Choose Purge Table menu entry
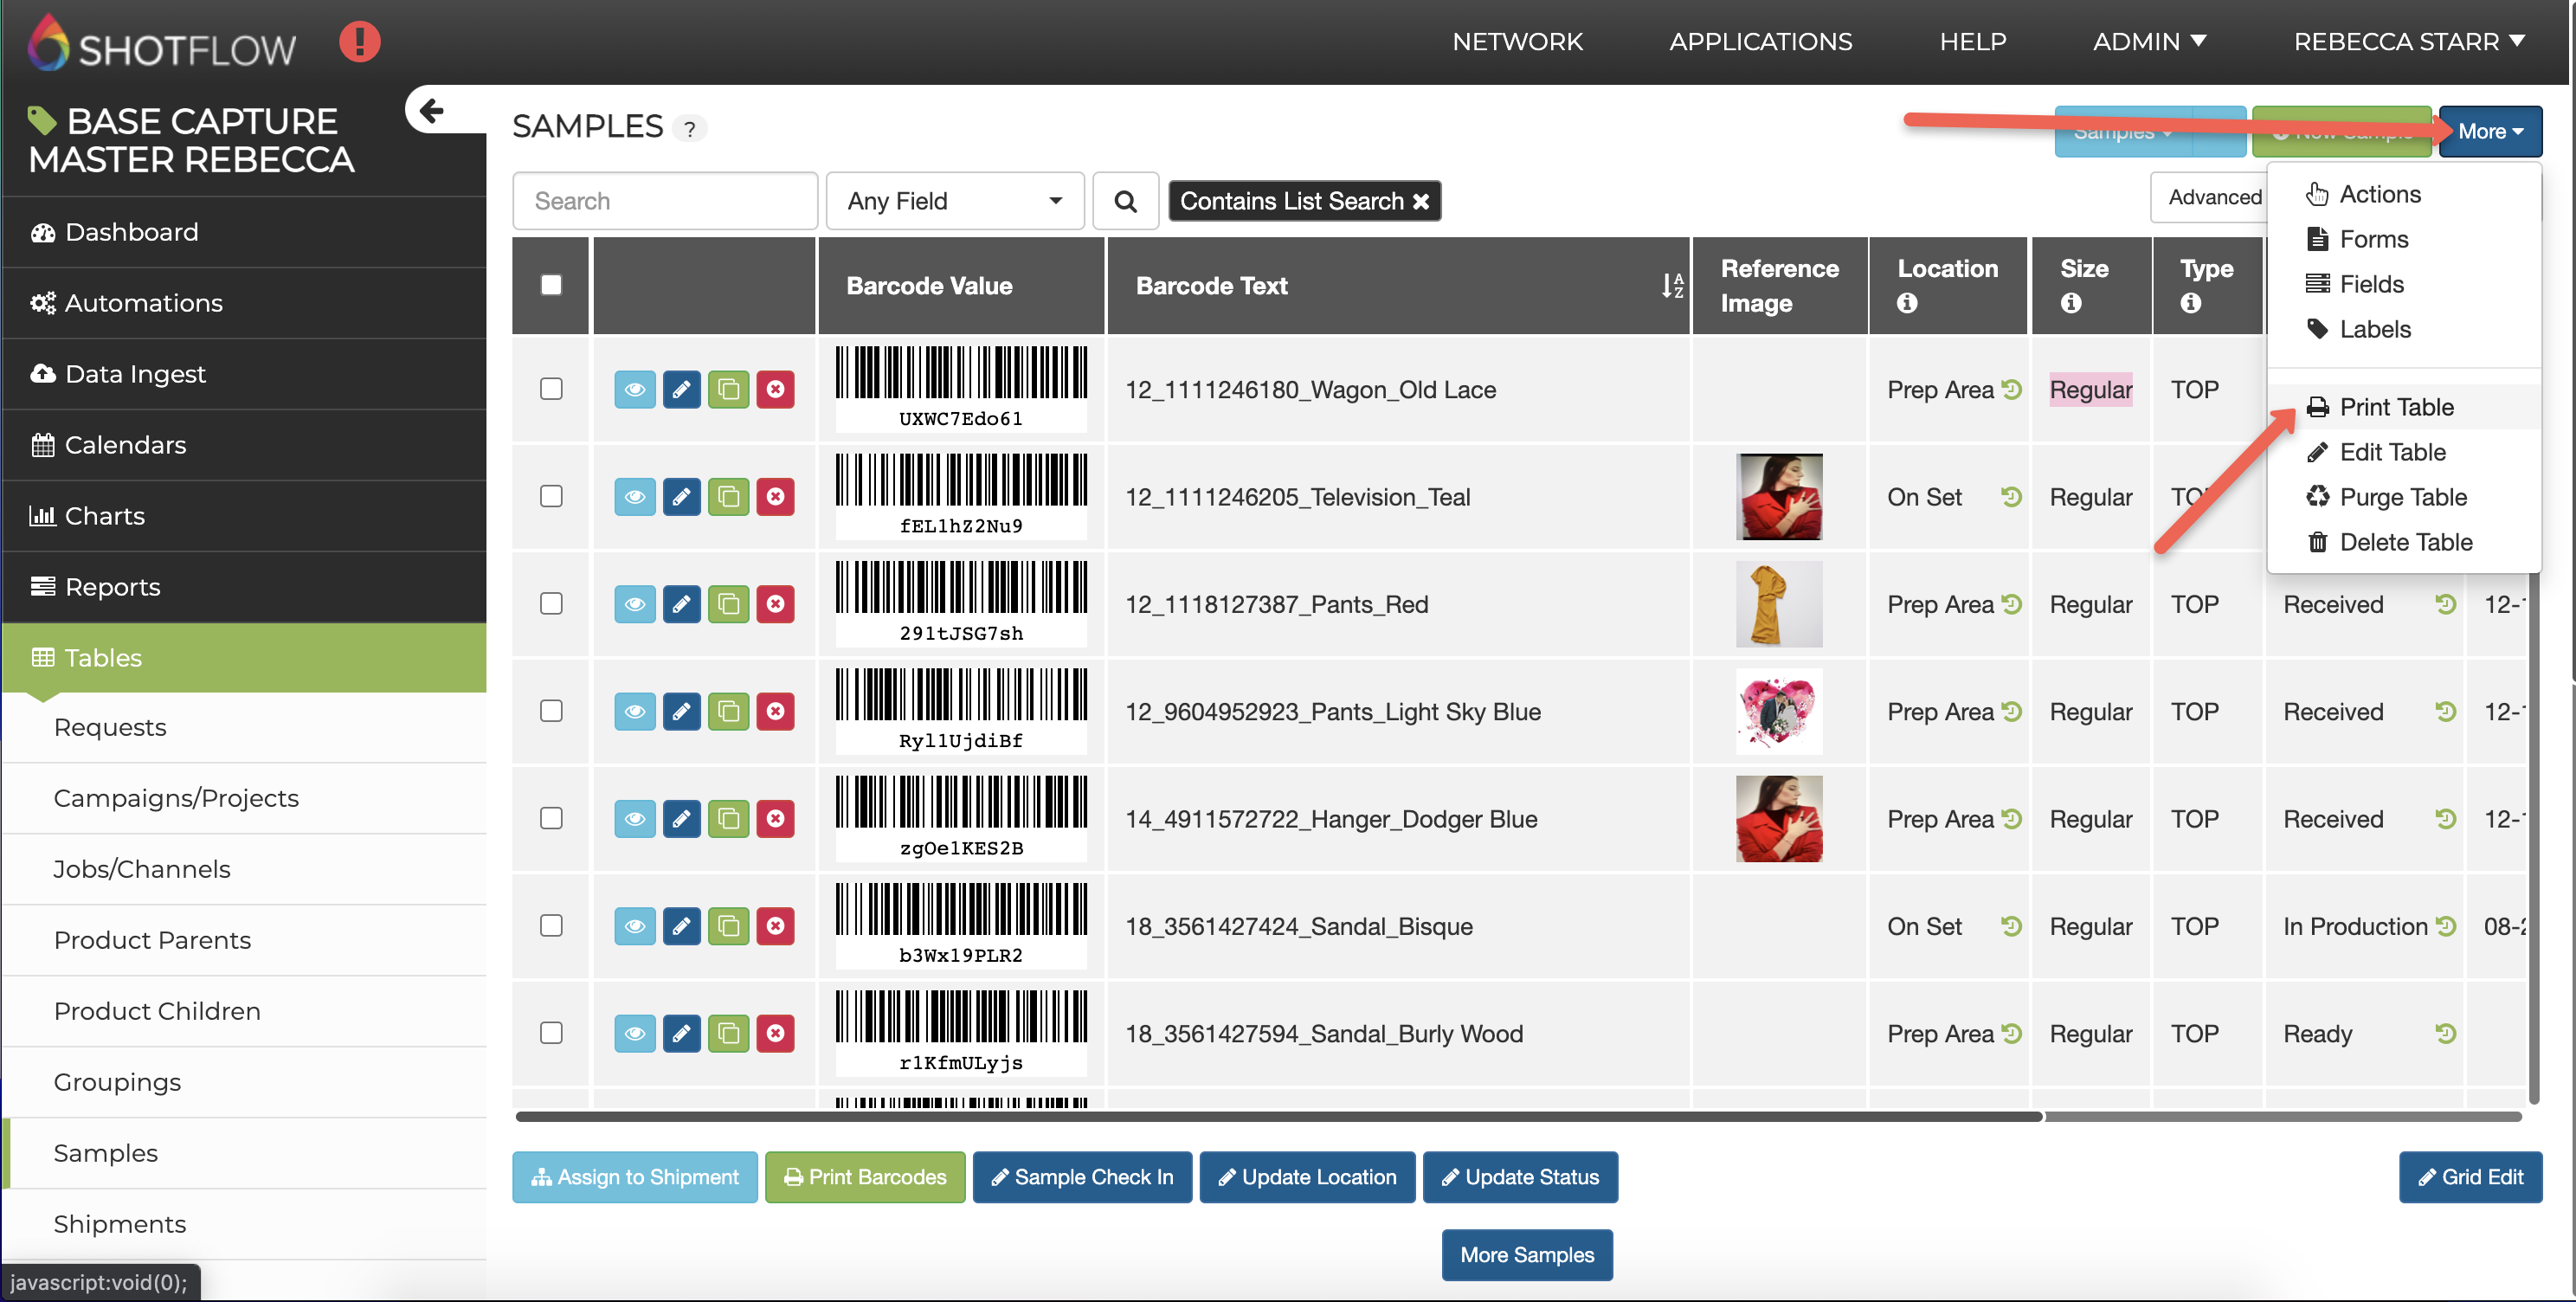This screenshot has width=2576, height=1302. click(x=2402, y=497)
